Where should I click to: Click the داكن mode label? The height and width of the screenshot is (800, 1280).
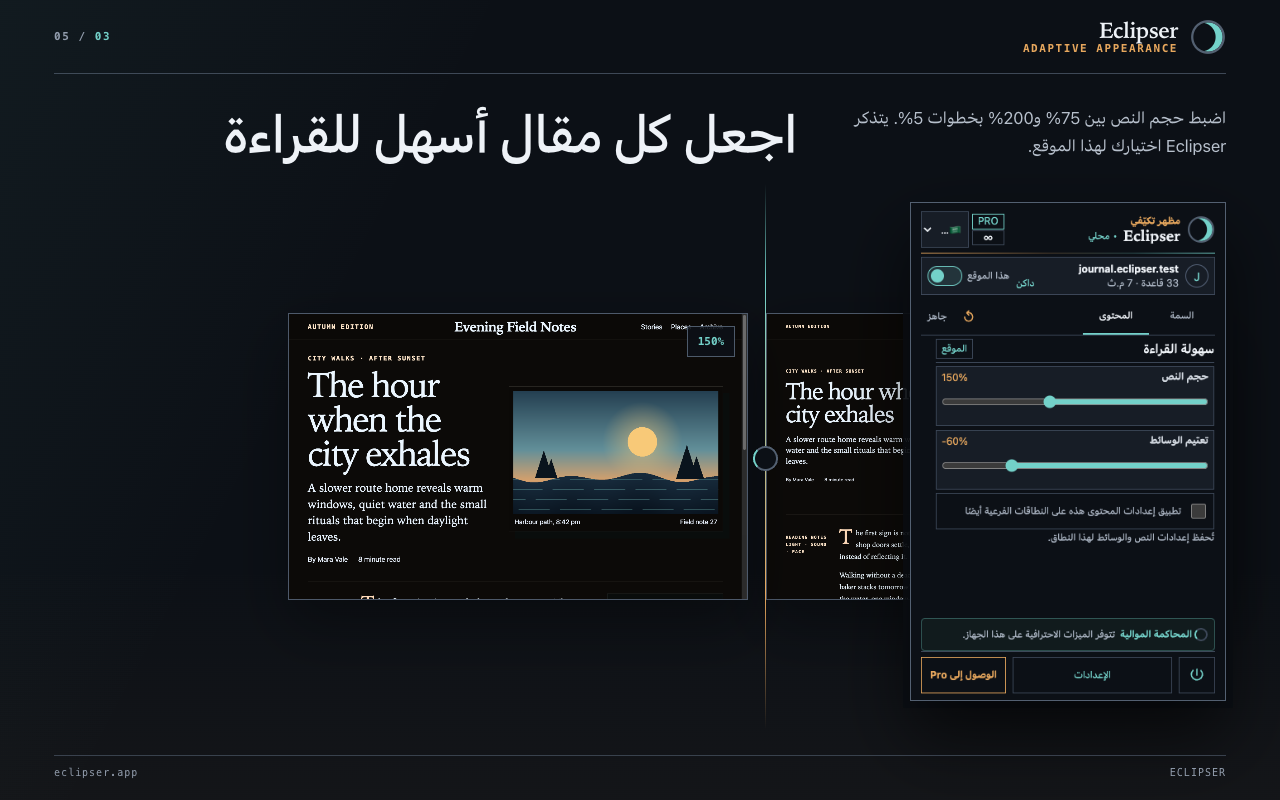pyautogui.click(x=1025, y=283)
